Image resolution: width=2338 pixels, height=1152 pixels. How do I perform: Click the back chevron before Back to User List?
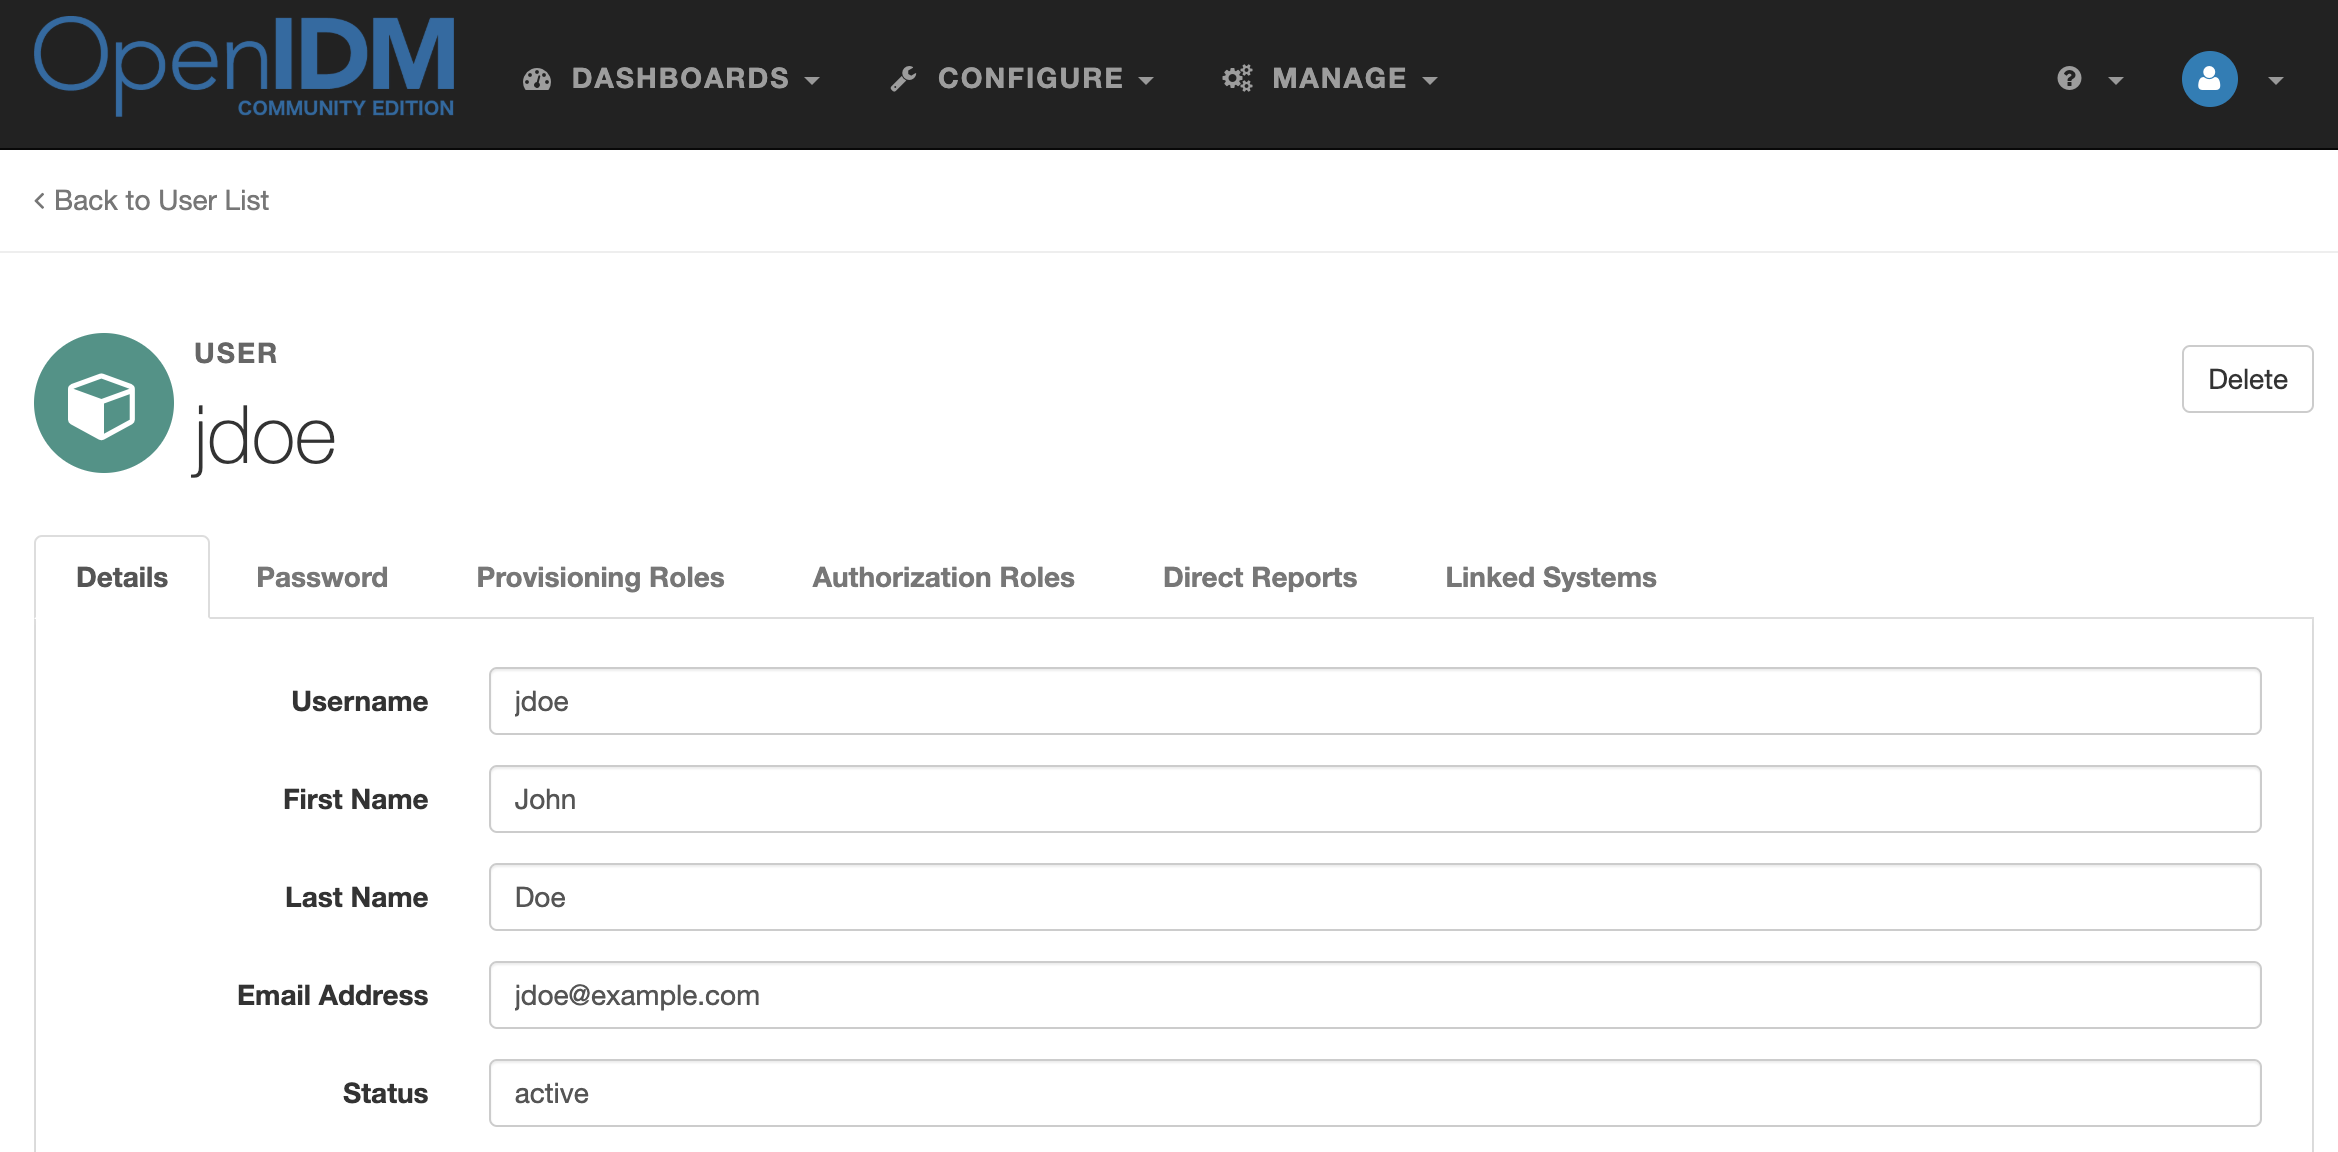[x=40, y=201]
